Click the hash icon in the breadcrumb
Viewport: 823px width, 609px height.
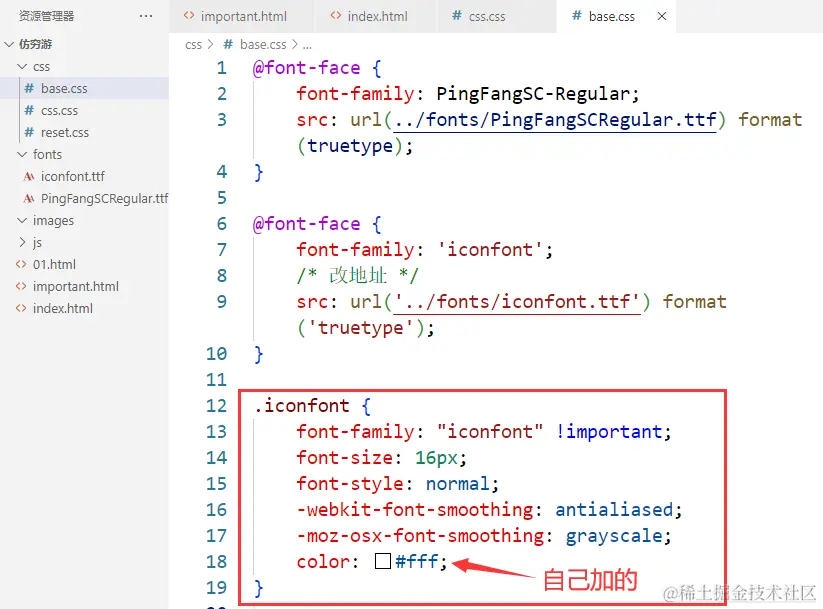(228, 44)
